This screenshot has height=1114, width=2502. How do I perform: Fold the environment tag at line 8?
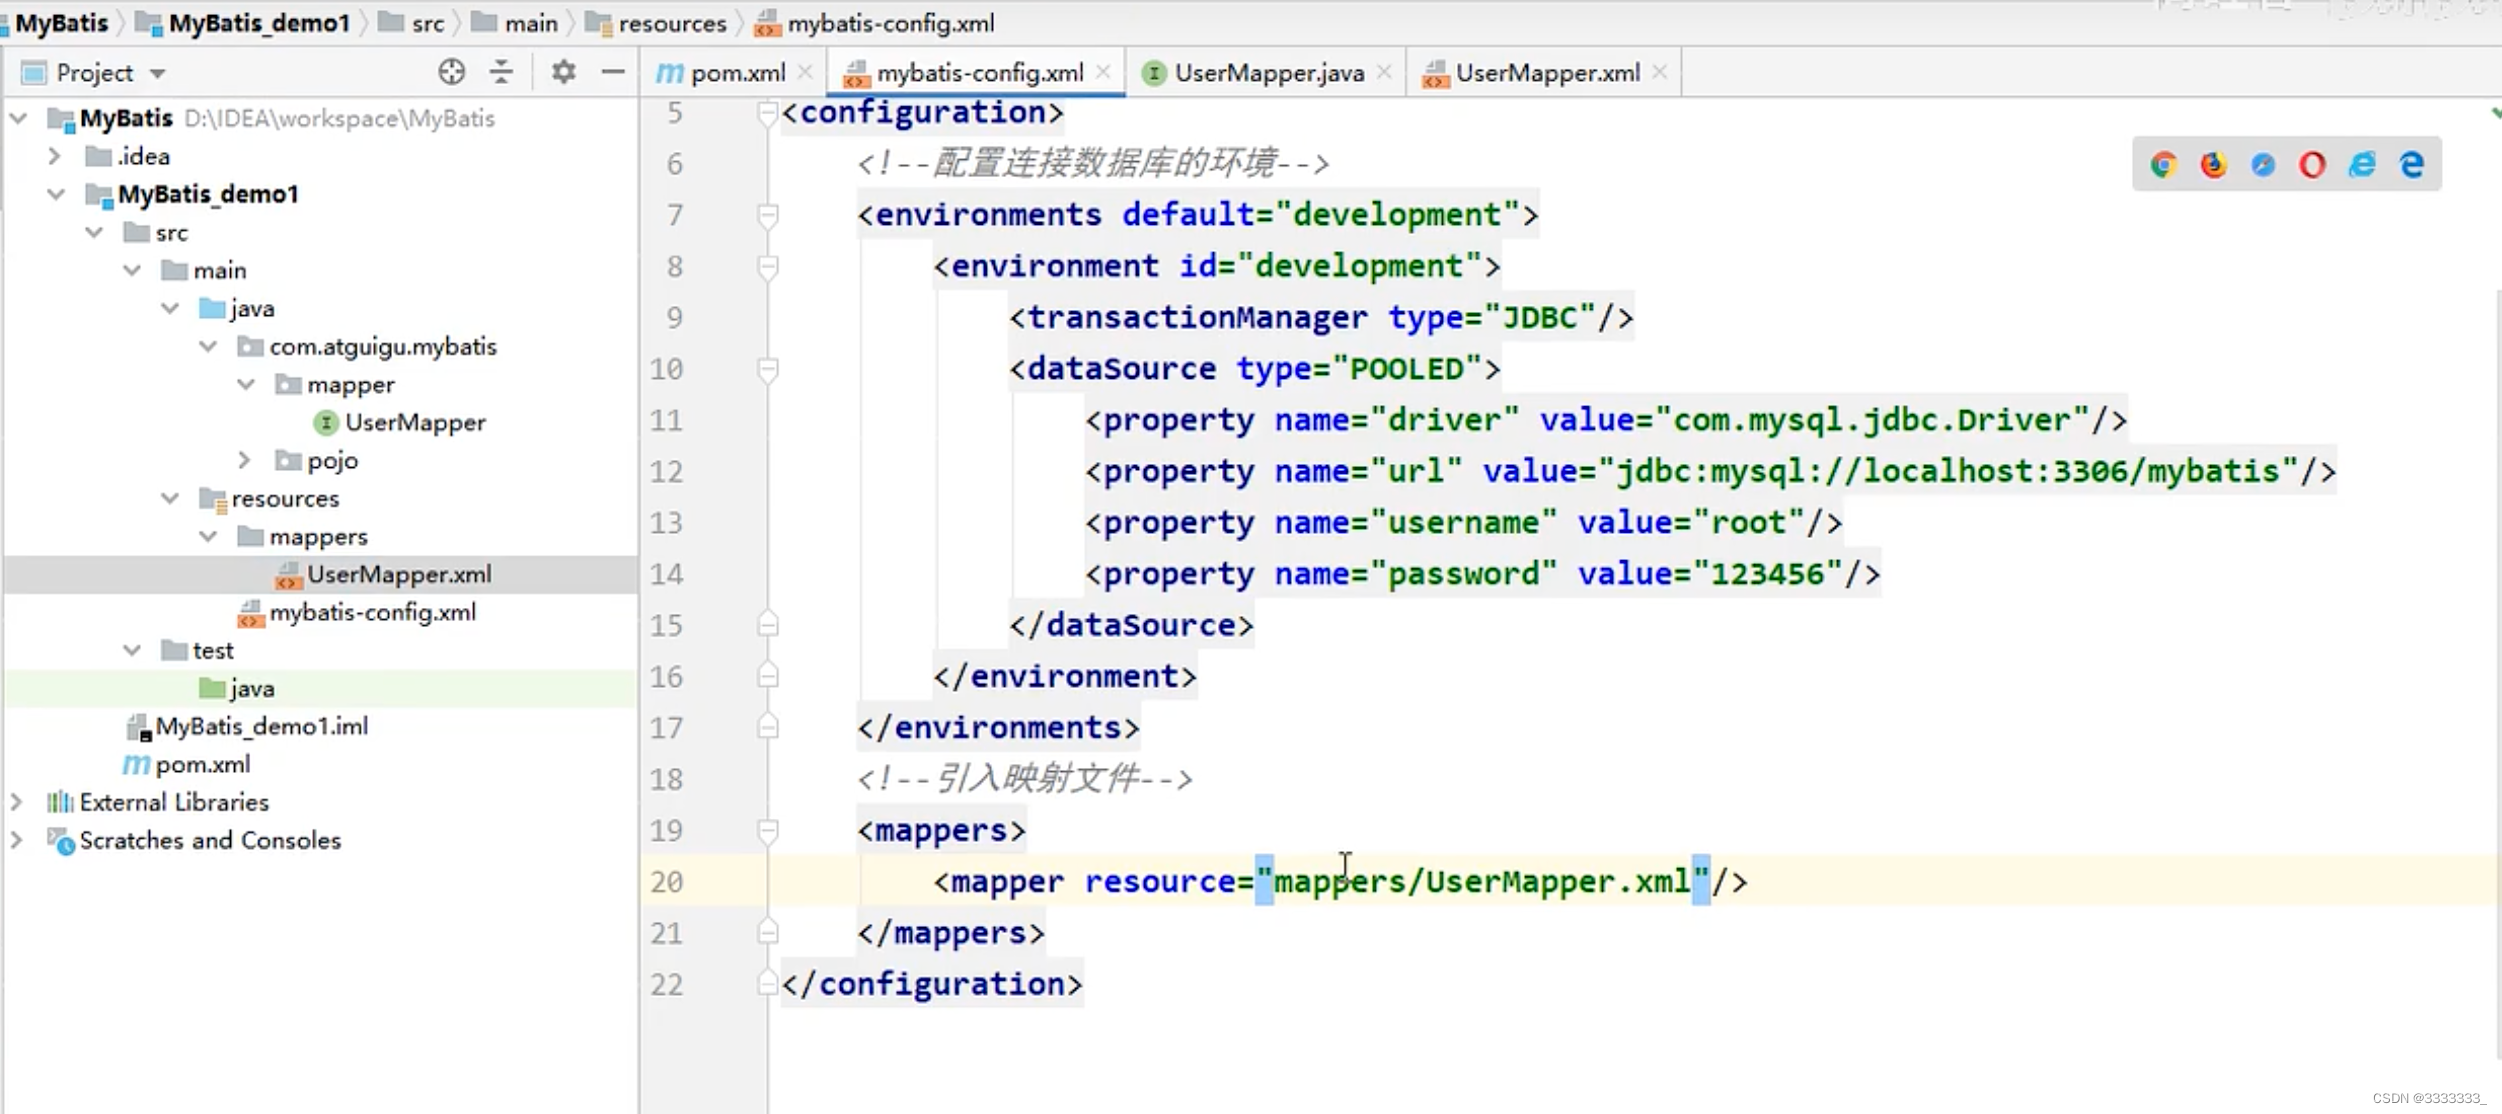coord(768,266)
